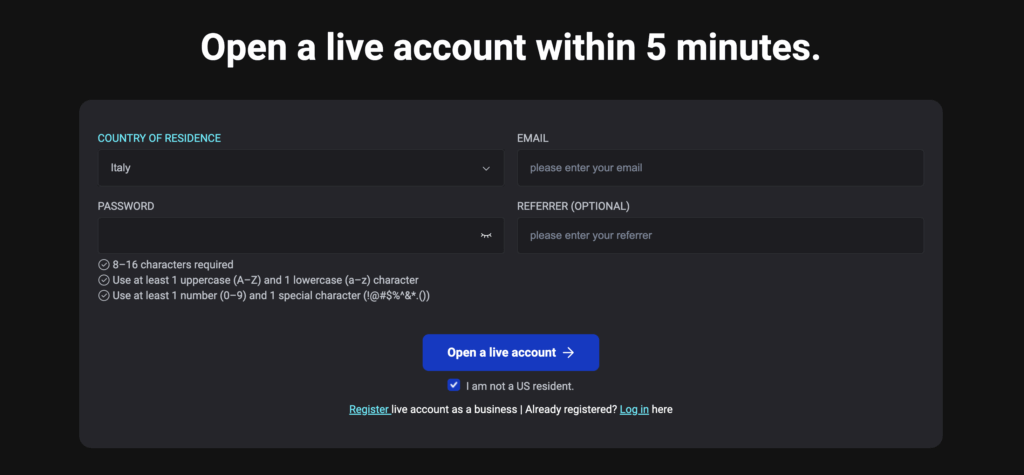Click into the password input field
Screen dimensions: 1024x475
click(x=285, y=236)
